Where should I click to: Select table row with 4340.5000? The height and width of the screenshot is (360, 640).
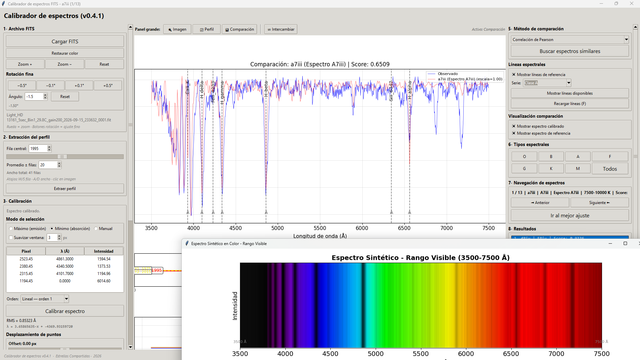pyautogui.click(x=65, y=266)
